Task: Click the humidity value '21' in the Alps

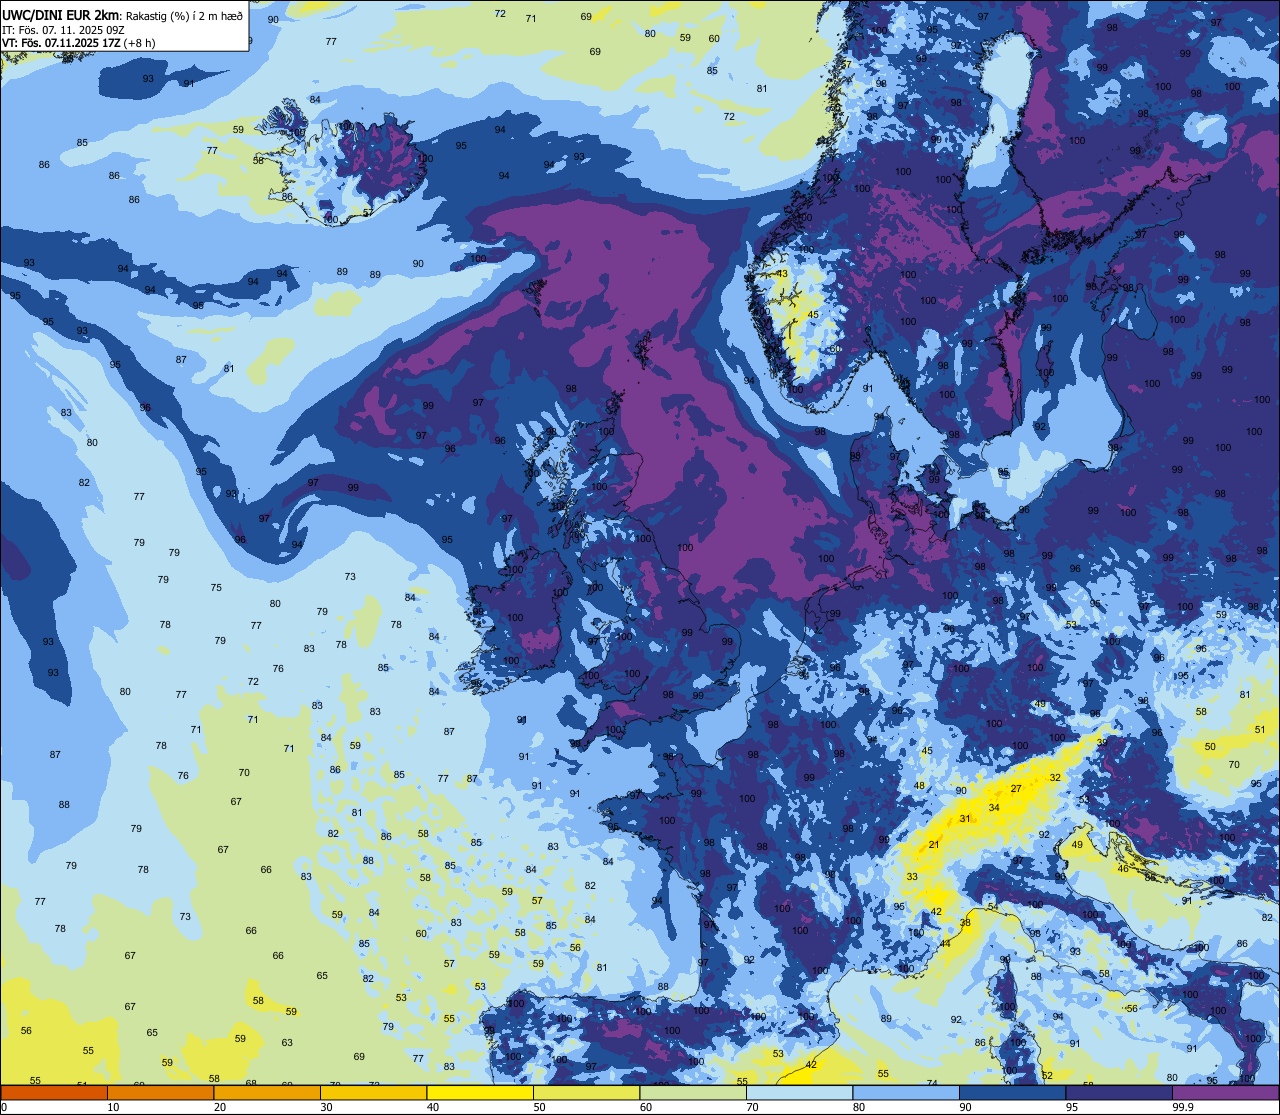Action: [x=934, y=845]
